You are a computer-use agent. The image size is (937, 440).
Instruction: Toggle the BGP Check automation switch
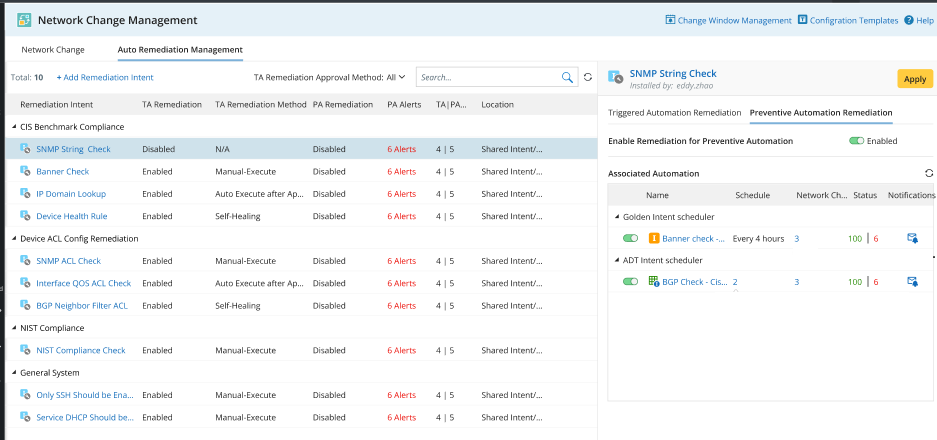click(630, 282)
